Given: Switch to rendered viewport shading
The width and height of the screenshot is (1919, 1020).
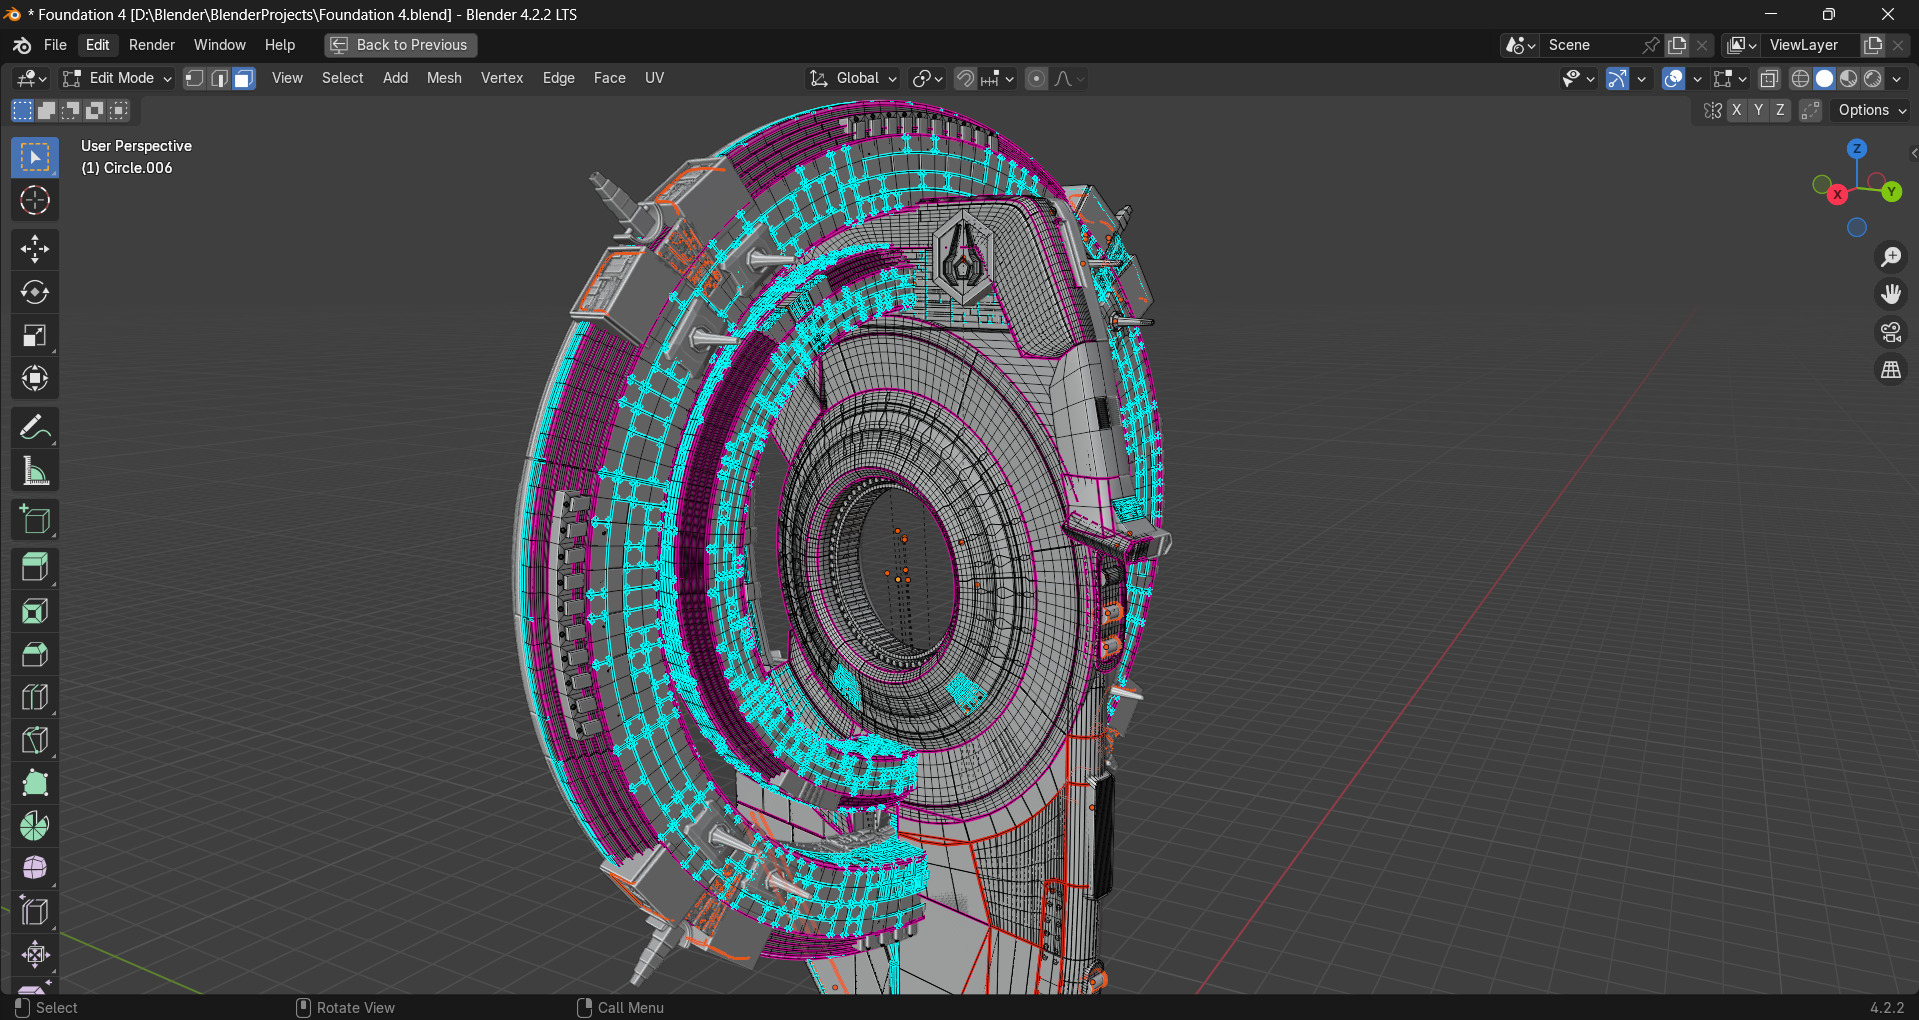Looking at the screenshot, I should (1872, 78).
